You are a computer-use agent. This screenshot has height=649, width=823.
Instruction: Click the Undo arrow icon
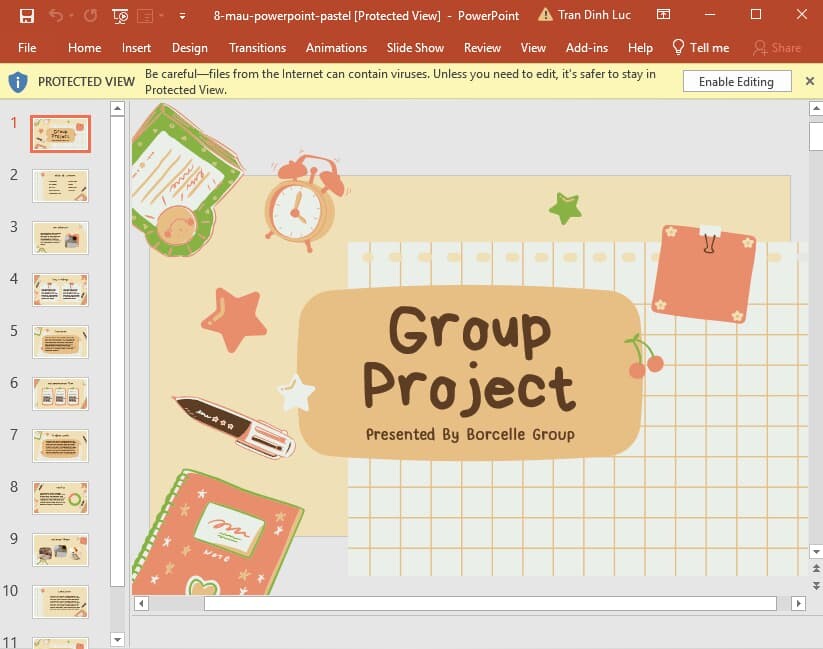[56, 16]
